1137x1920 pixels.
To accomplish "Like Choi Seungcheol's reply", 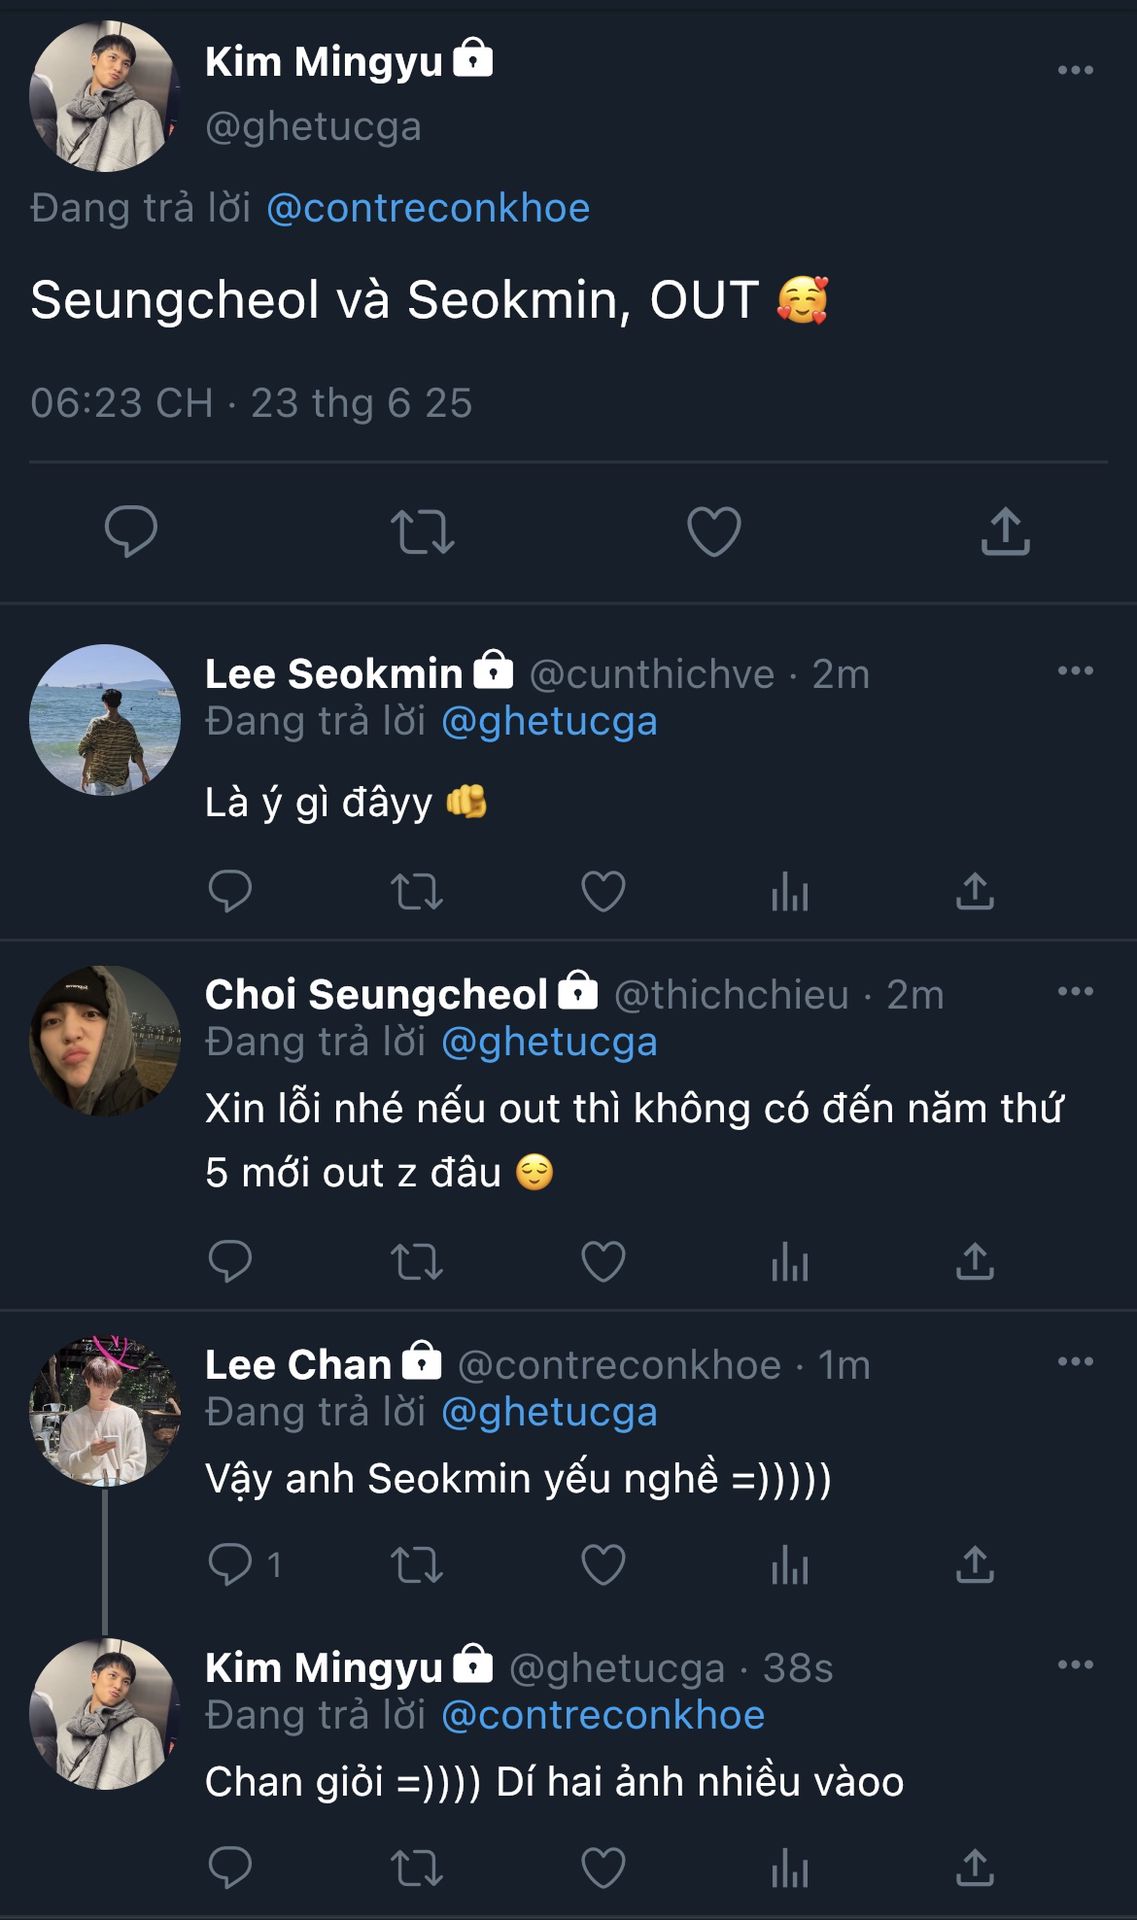I will click(603, 1261).
